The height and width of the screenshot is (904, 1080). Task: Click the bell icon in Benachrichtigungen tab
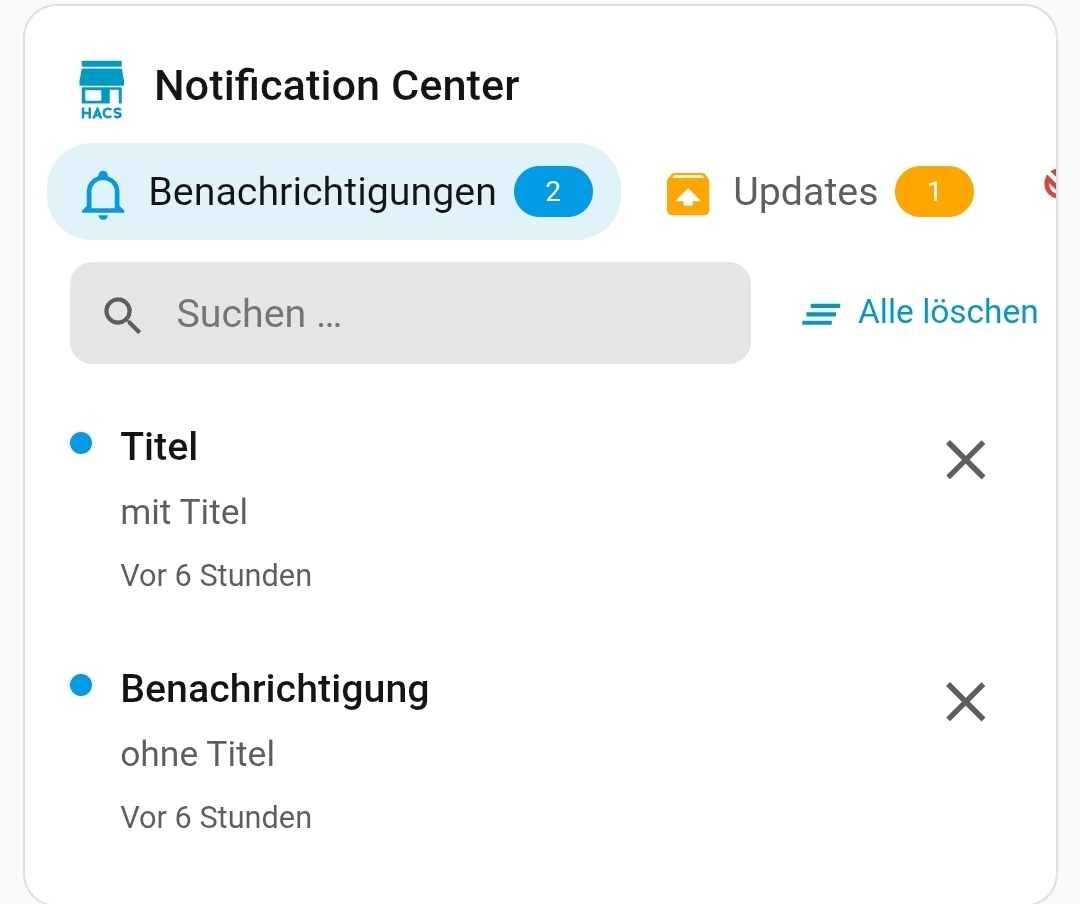tap(103, 195)
